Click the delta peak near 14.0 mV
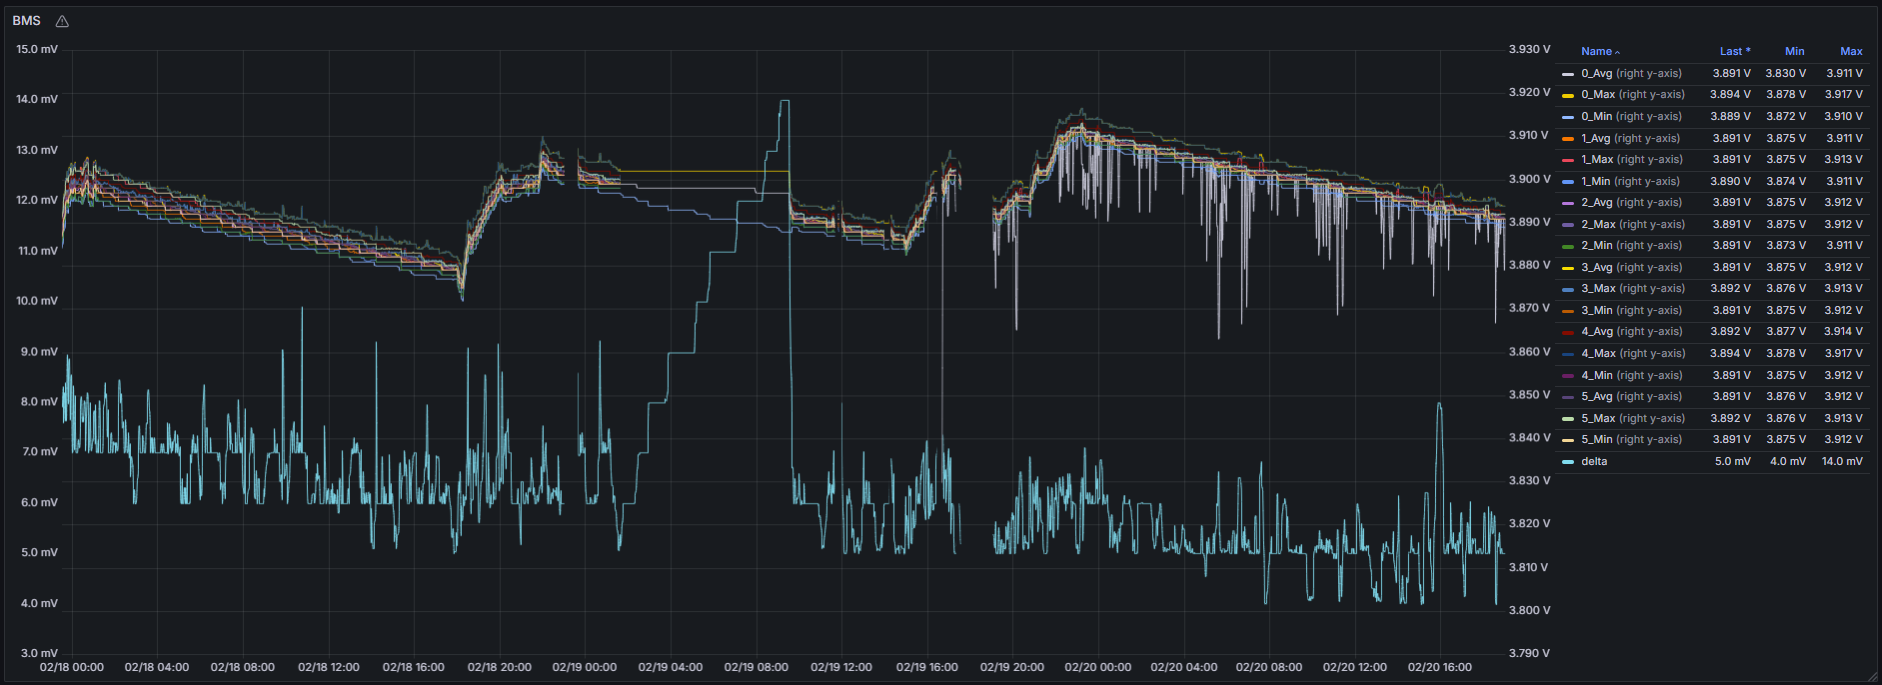 pyautogui.click(x=784, y=101)
